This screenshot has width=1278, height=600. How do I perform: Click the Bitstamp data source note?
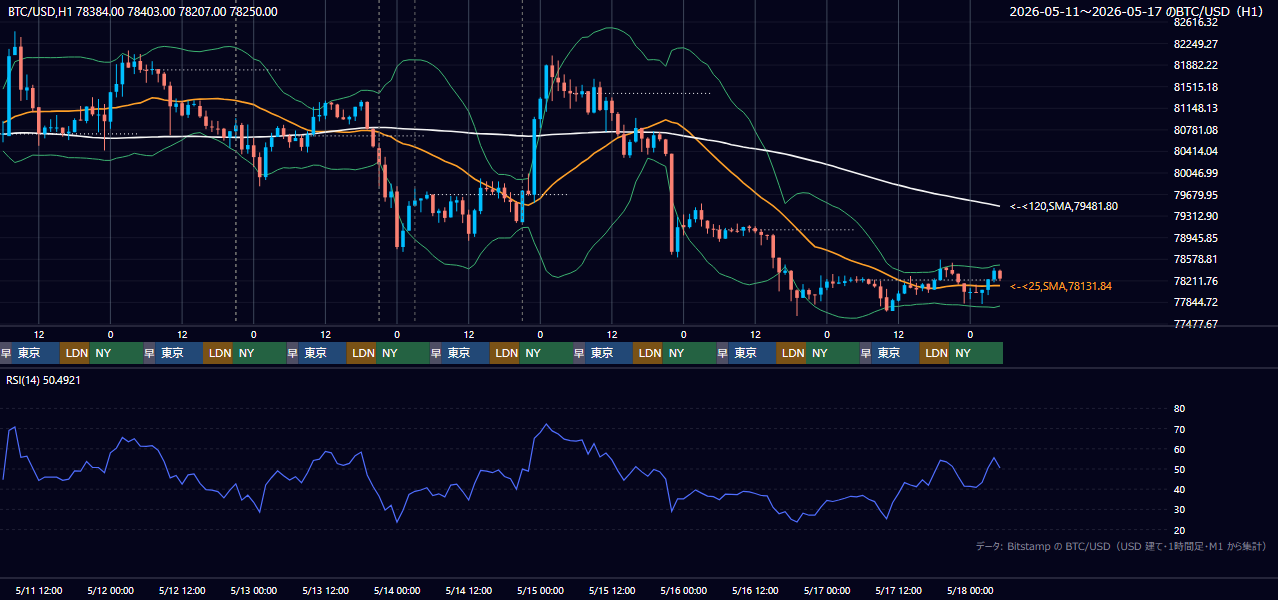(x=1121, y=546)
